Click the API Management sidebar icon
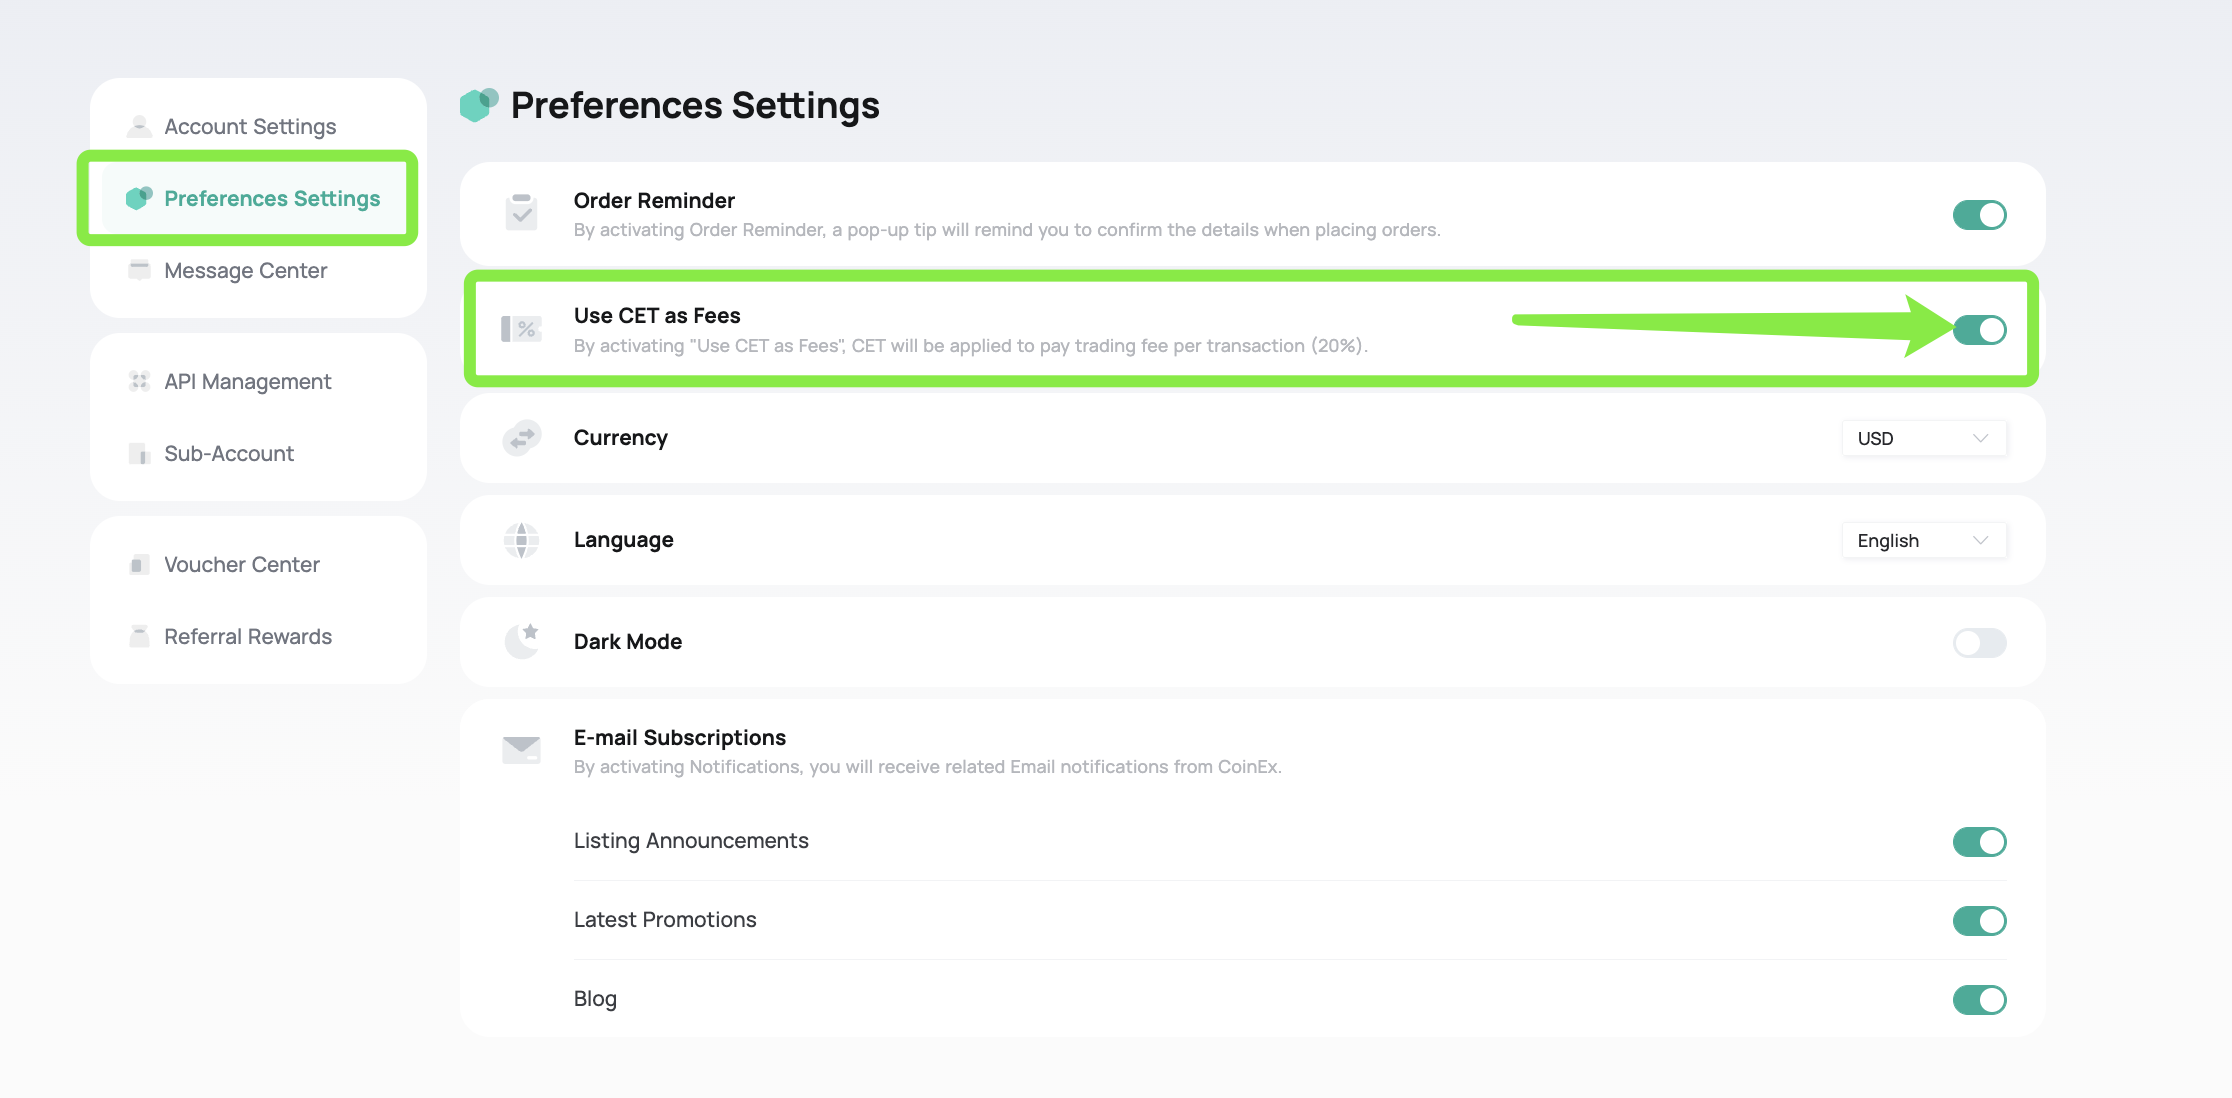The width and height of the screenshot is (2232, 1098). click(x=135, y=379)
